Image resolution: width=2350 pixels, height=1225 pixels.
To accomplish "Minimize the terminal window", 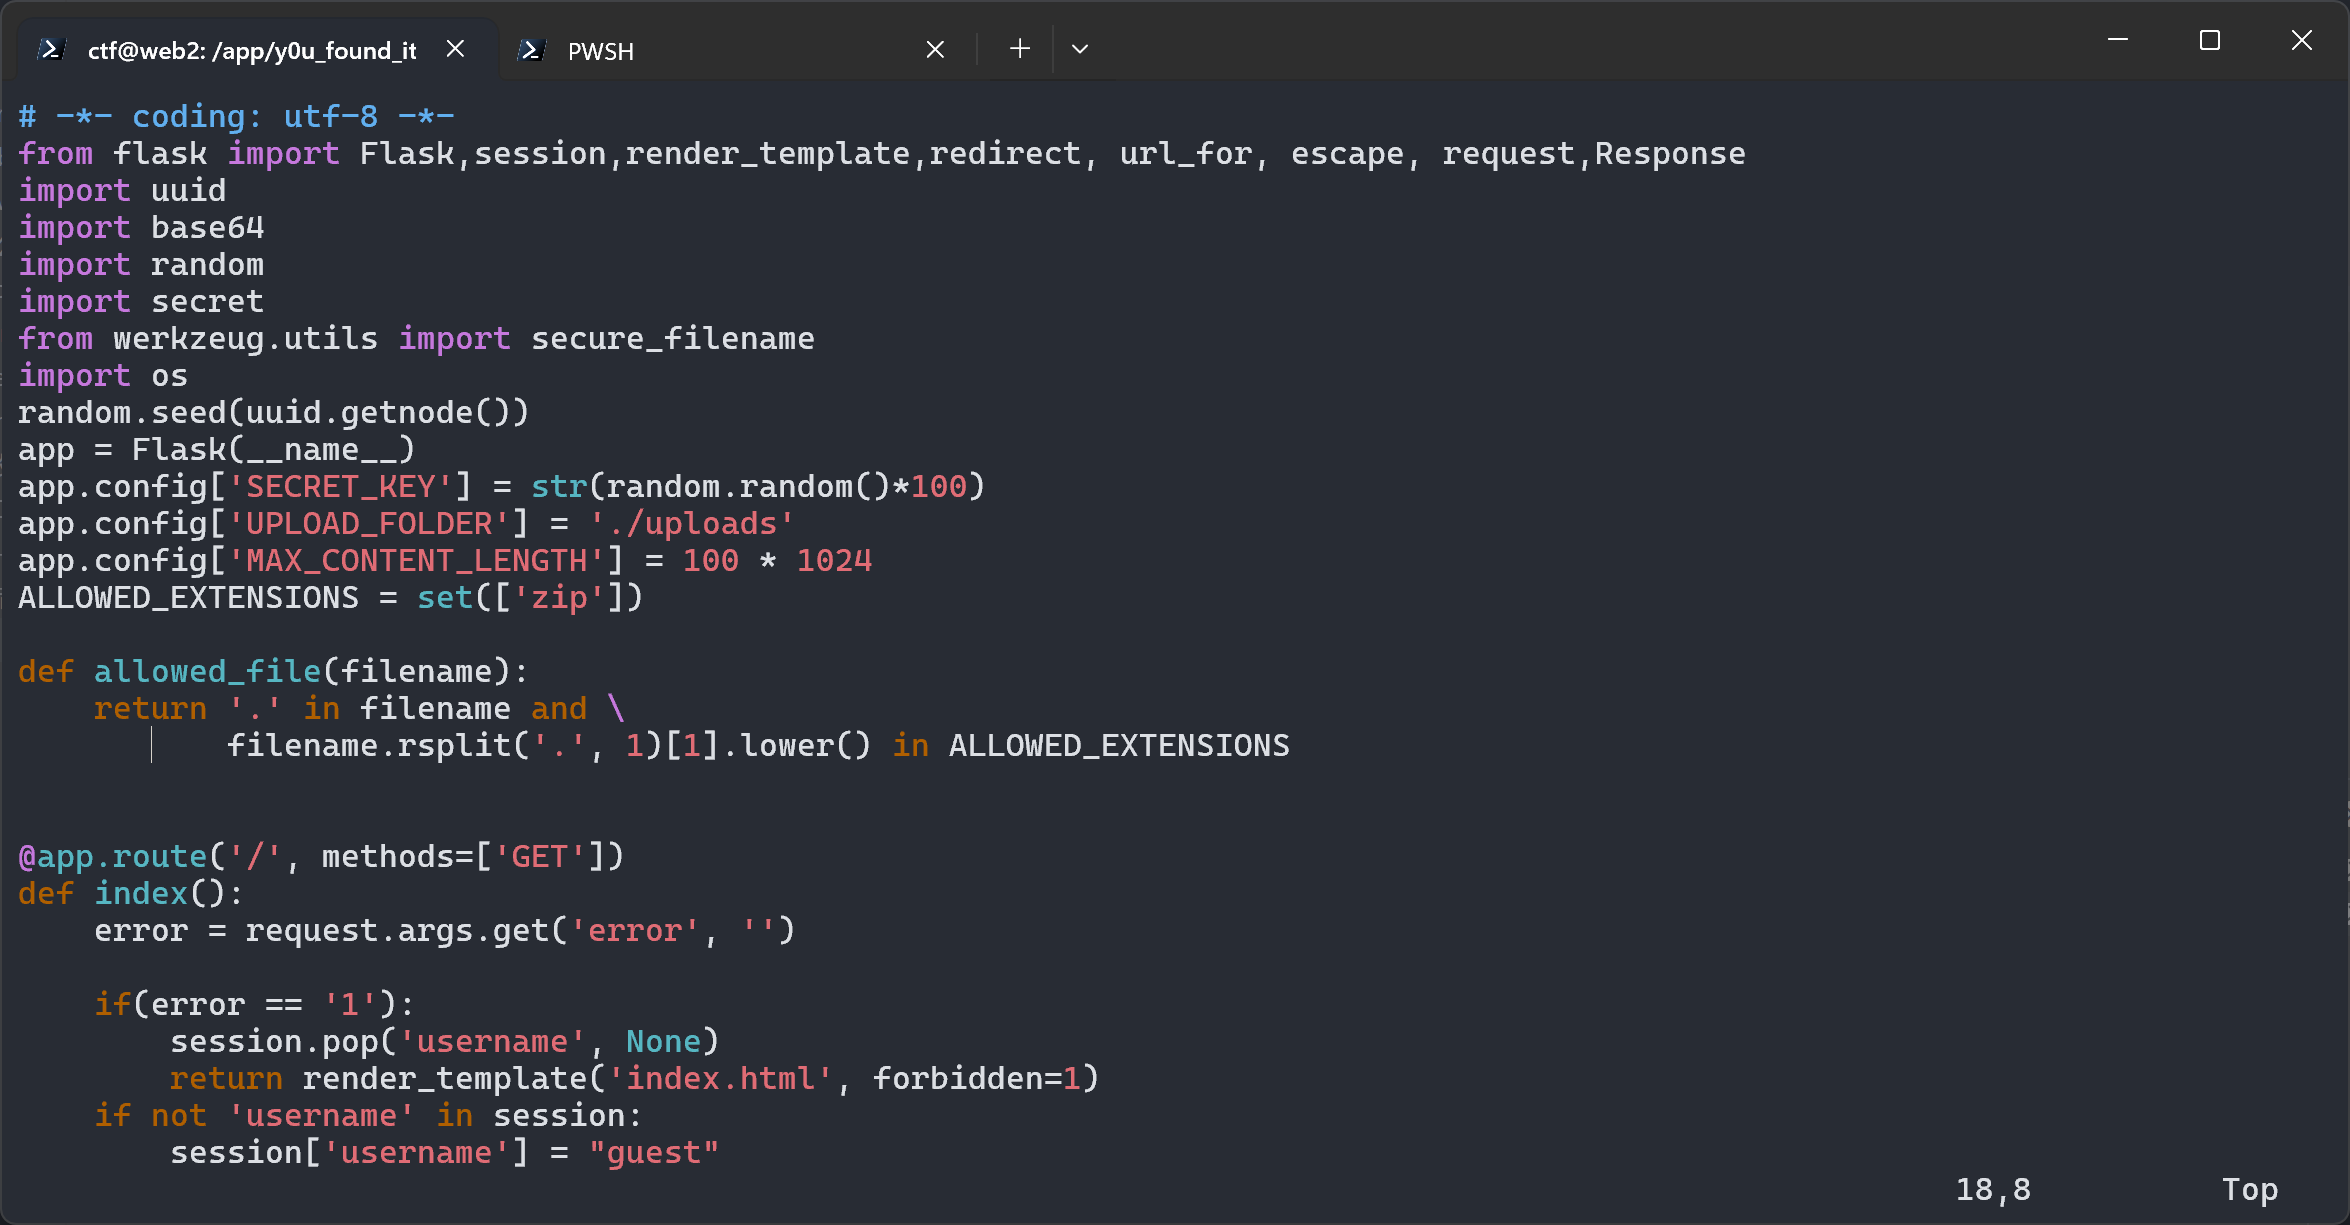I will [2118, 40].
